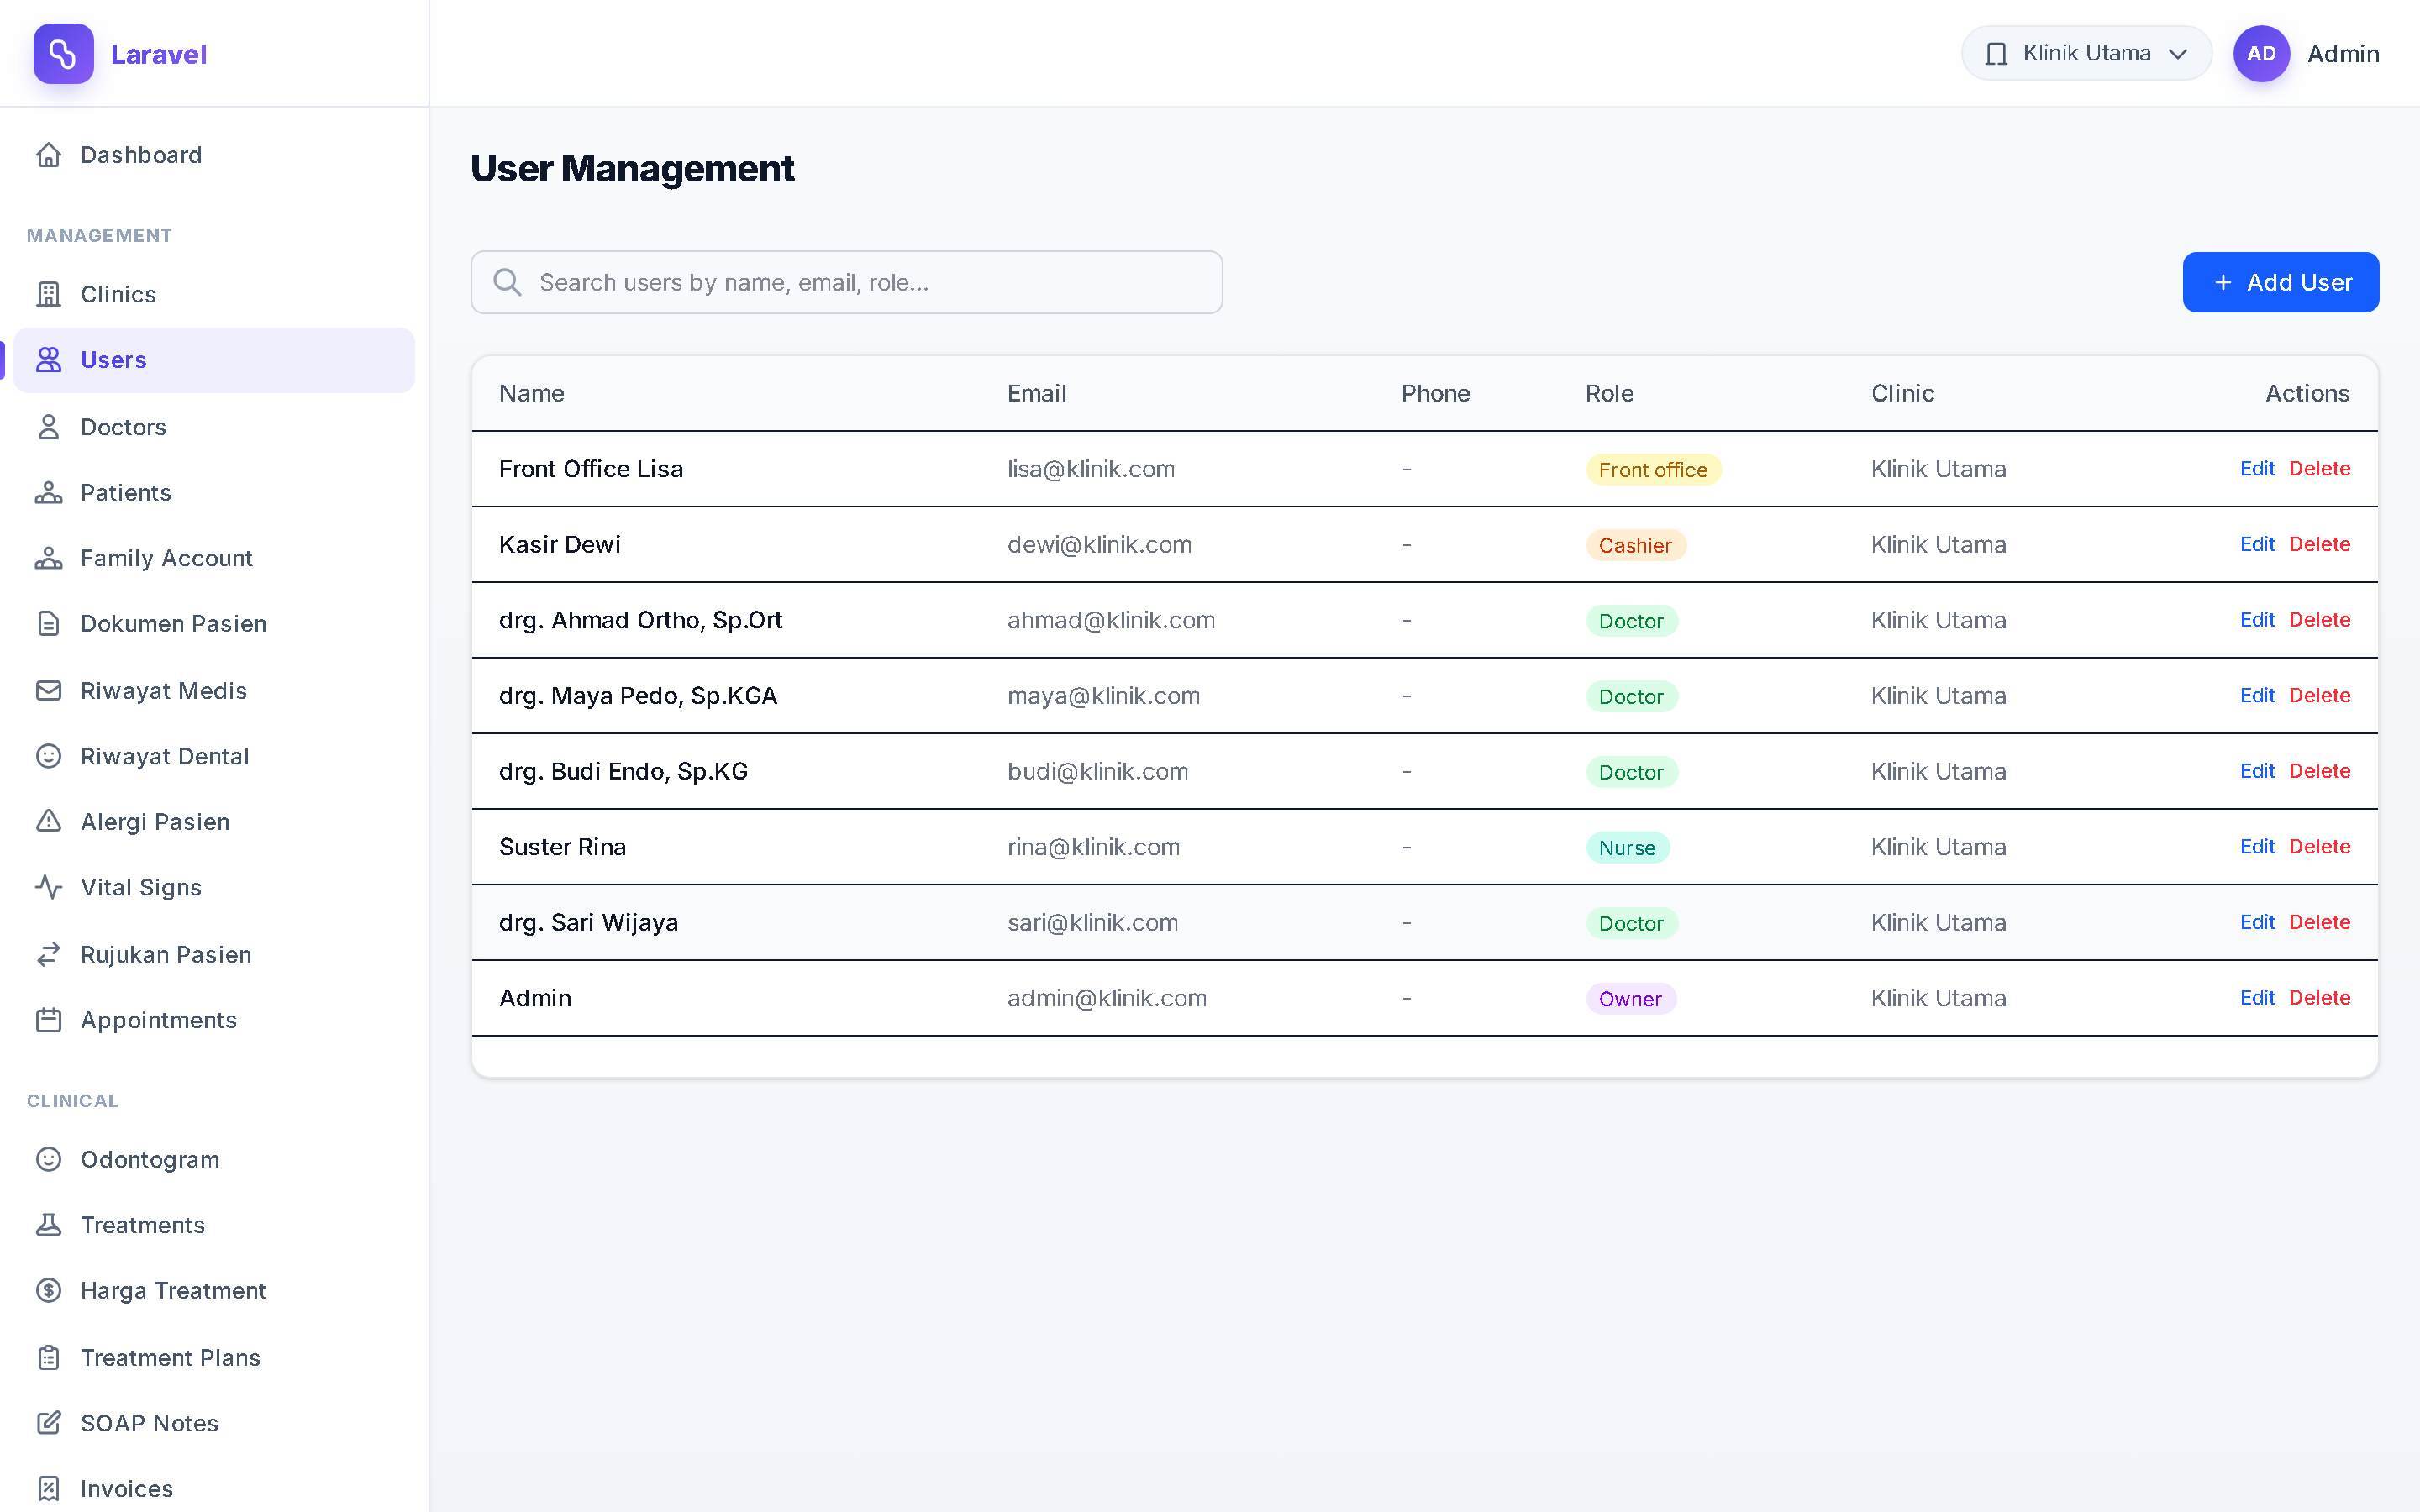Click the Harga Treatment dollar icon
Screen dimensions: 2420x1512
click(x=49, y=1290)
